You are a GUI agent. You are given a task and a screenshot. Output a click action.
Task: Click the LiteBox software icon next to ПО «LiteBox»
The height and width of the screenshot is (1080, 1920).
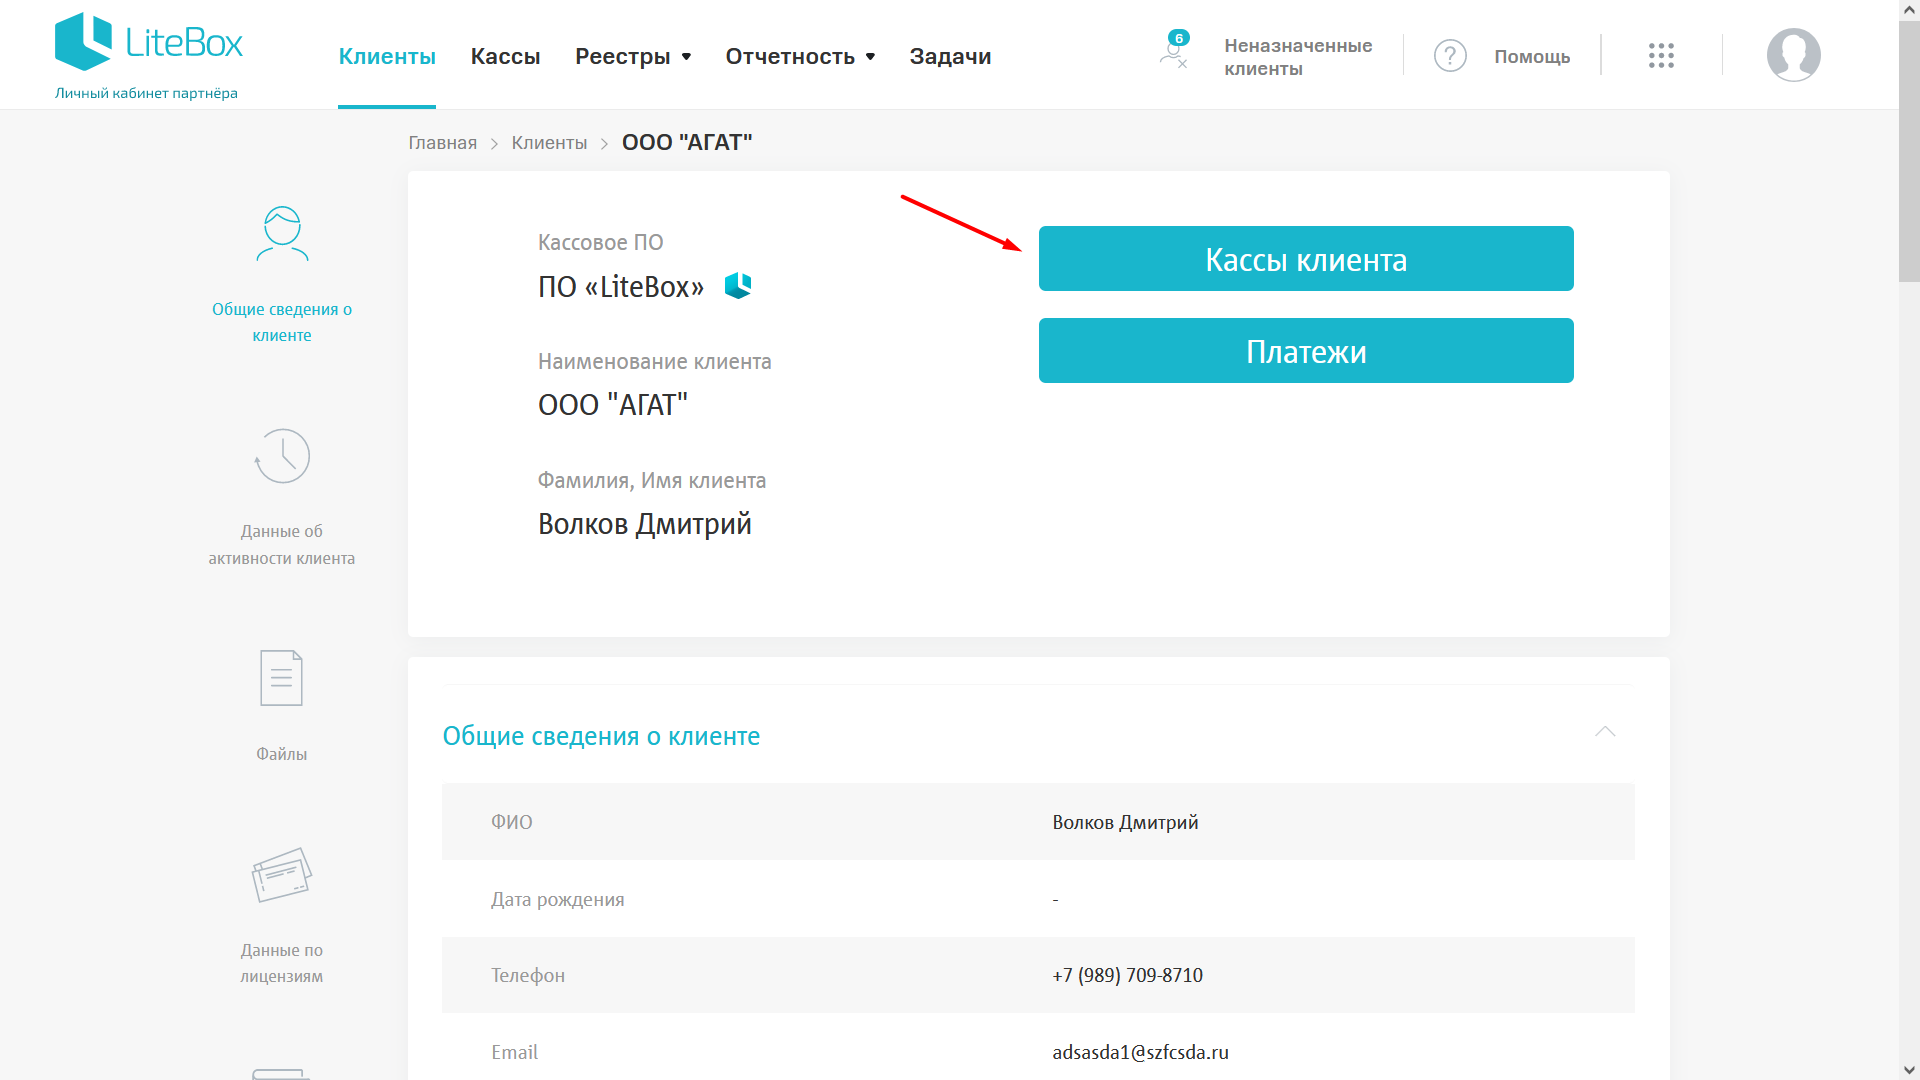pyautogui.click(x=738, y=286)
